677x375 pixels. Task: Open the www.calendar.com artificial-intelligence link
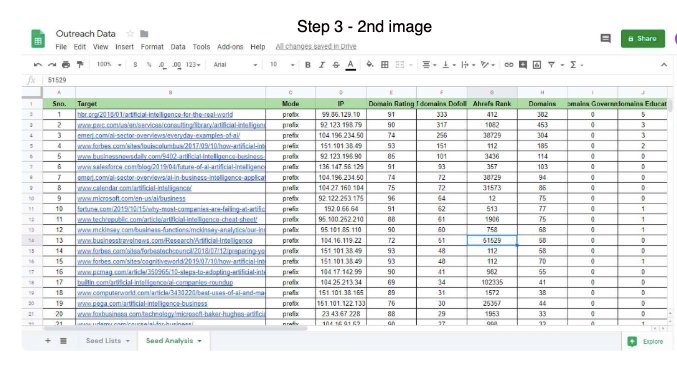click(134, 188)
